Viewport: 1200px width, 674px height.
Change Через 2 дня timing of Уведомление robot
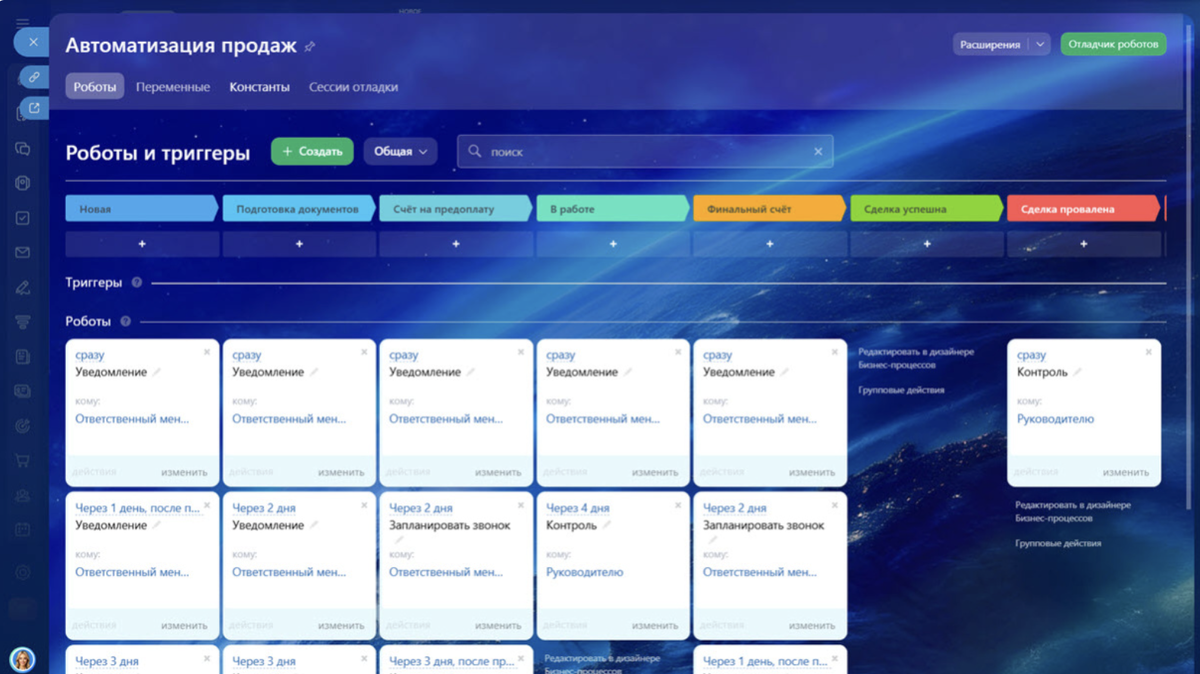tap(264, 508)
